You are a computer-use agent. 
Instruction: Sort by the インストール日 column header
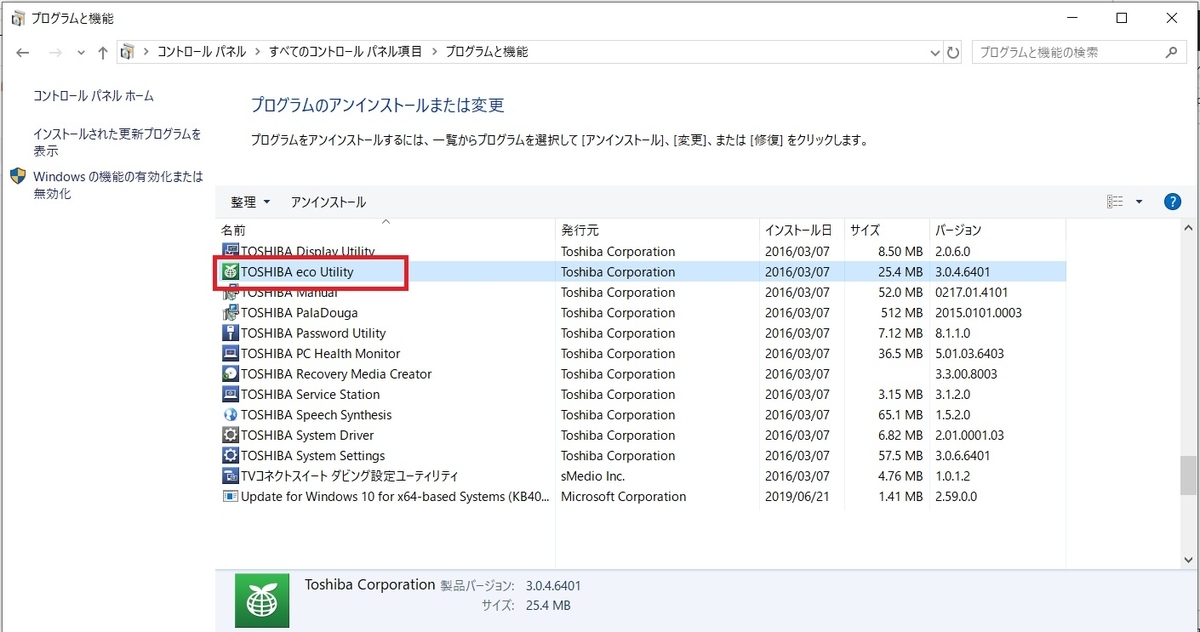(x=802, y=230)
